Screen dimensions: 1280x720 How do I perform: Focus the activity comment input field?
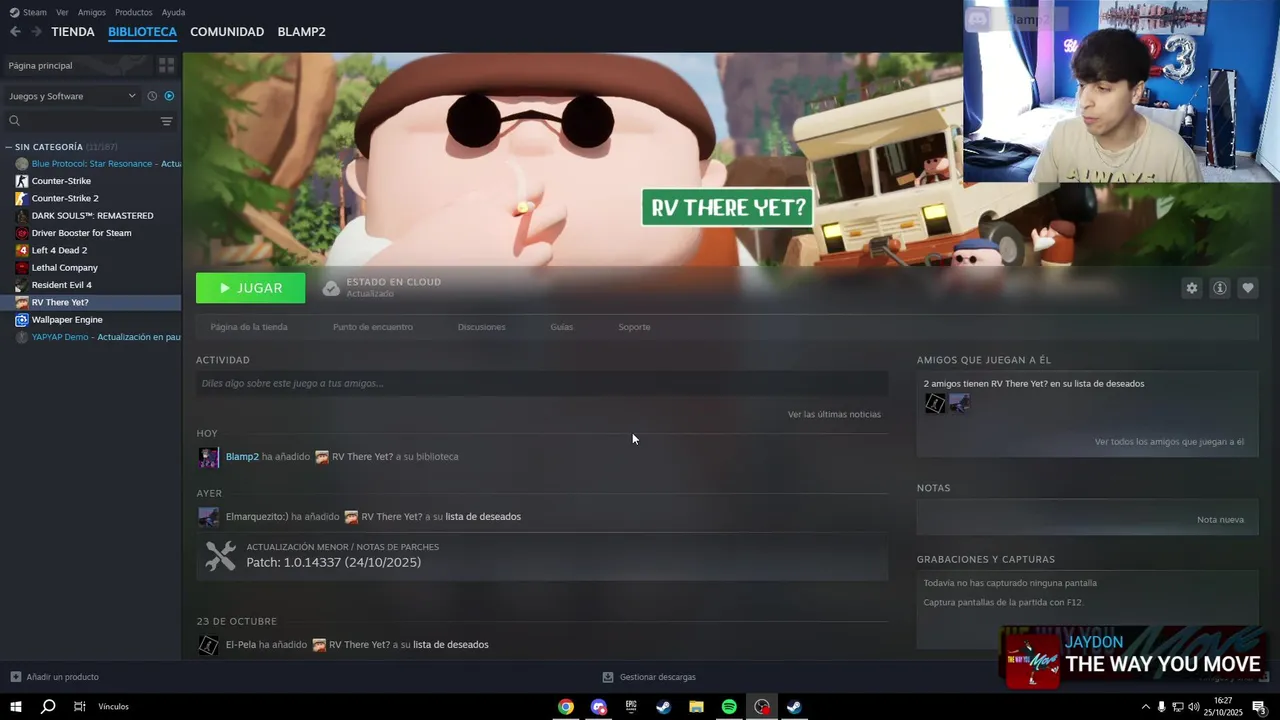point(542,383)
